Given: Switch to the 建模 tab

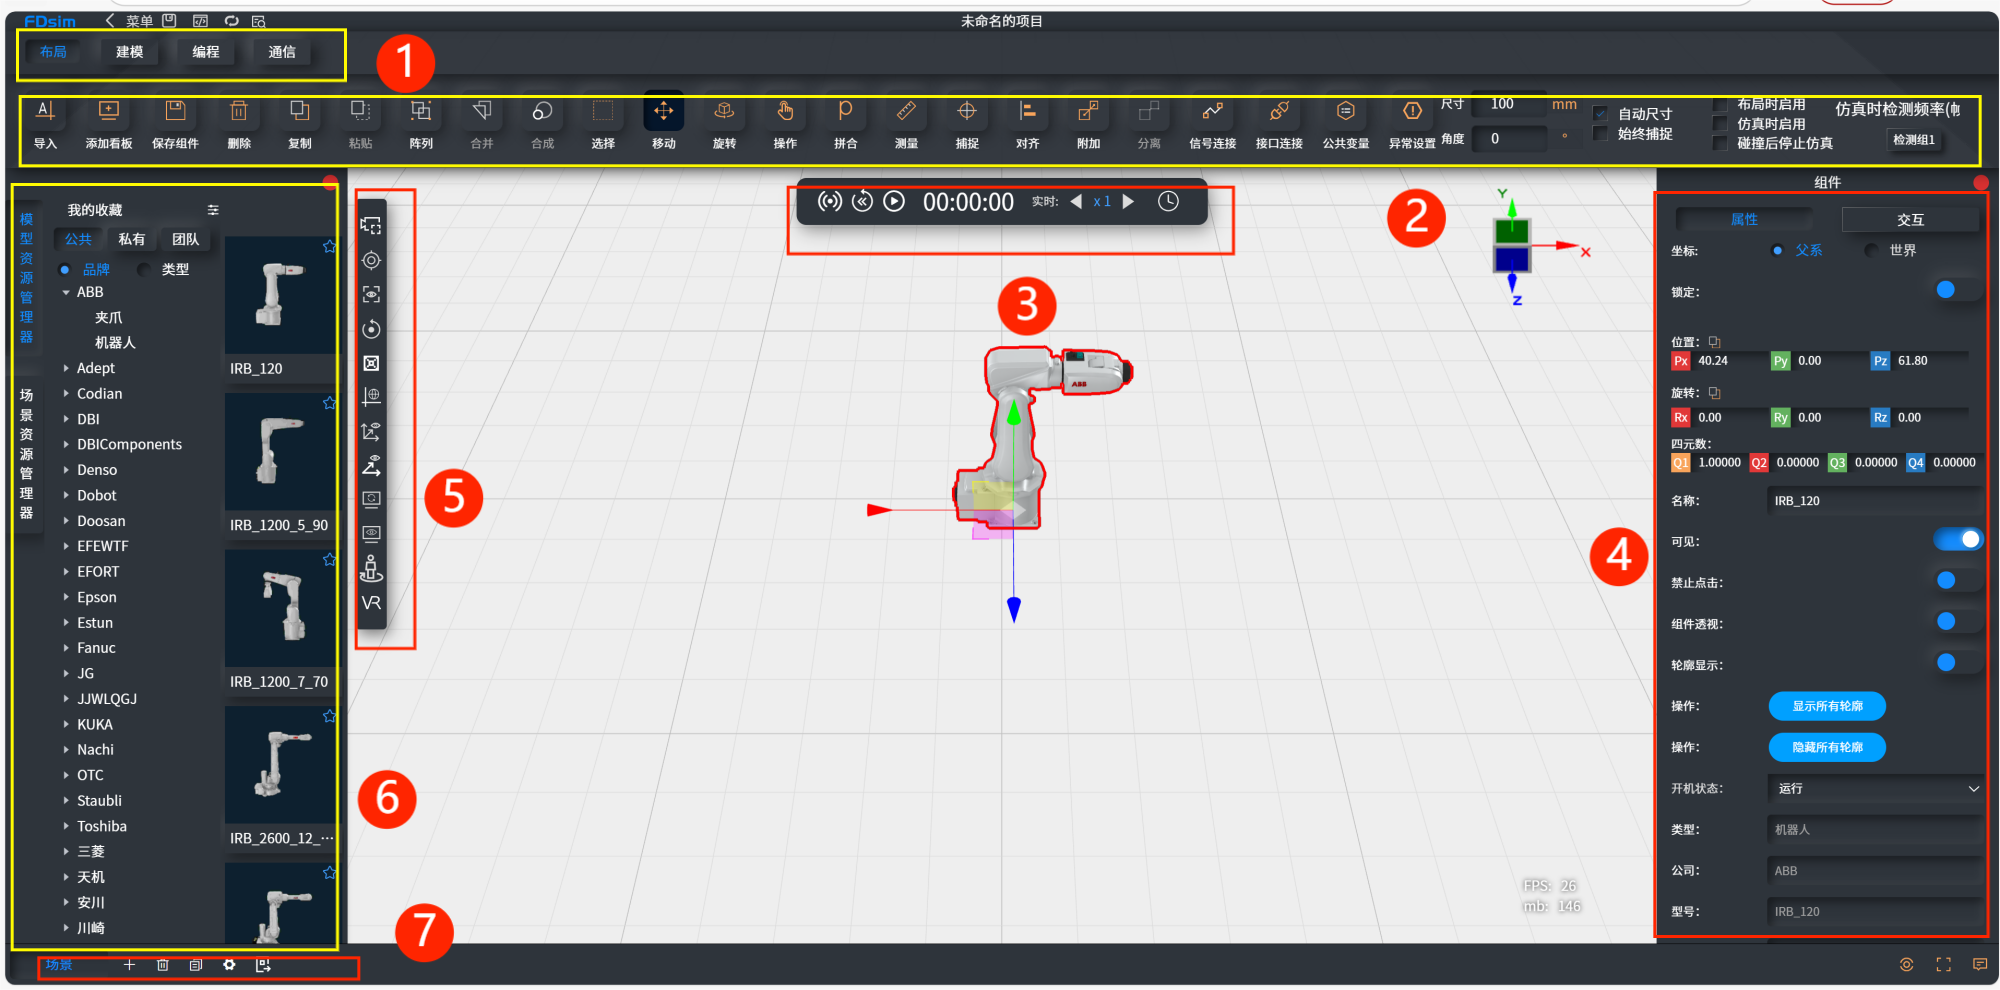Looking at the screenshot, I should coord(130,52).
